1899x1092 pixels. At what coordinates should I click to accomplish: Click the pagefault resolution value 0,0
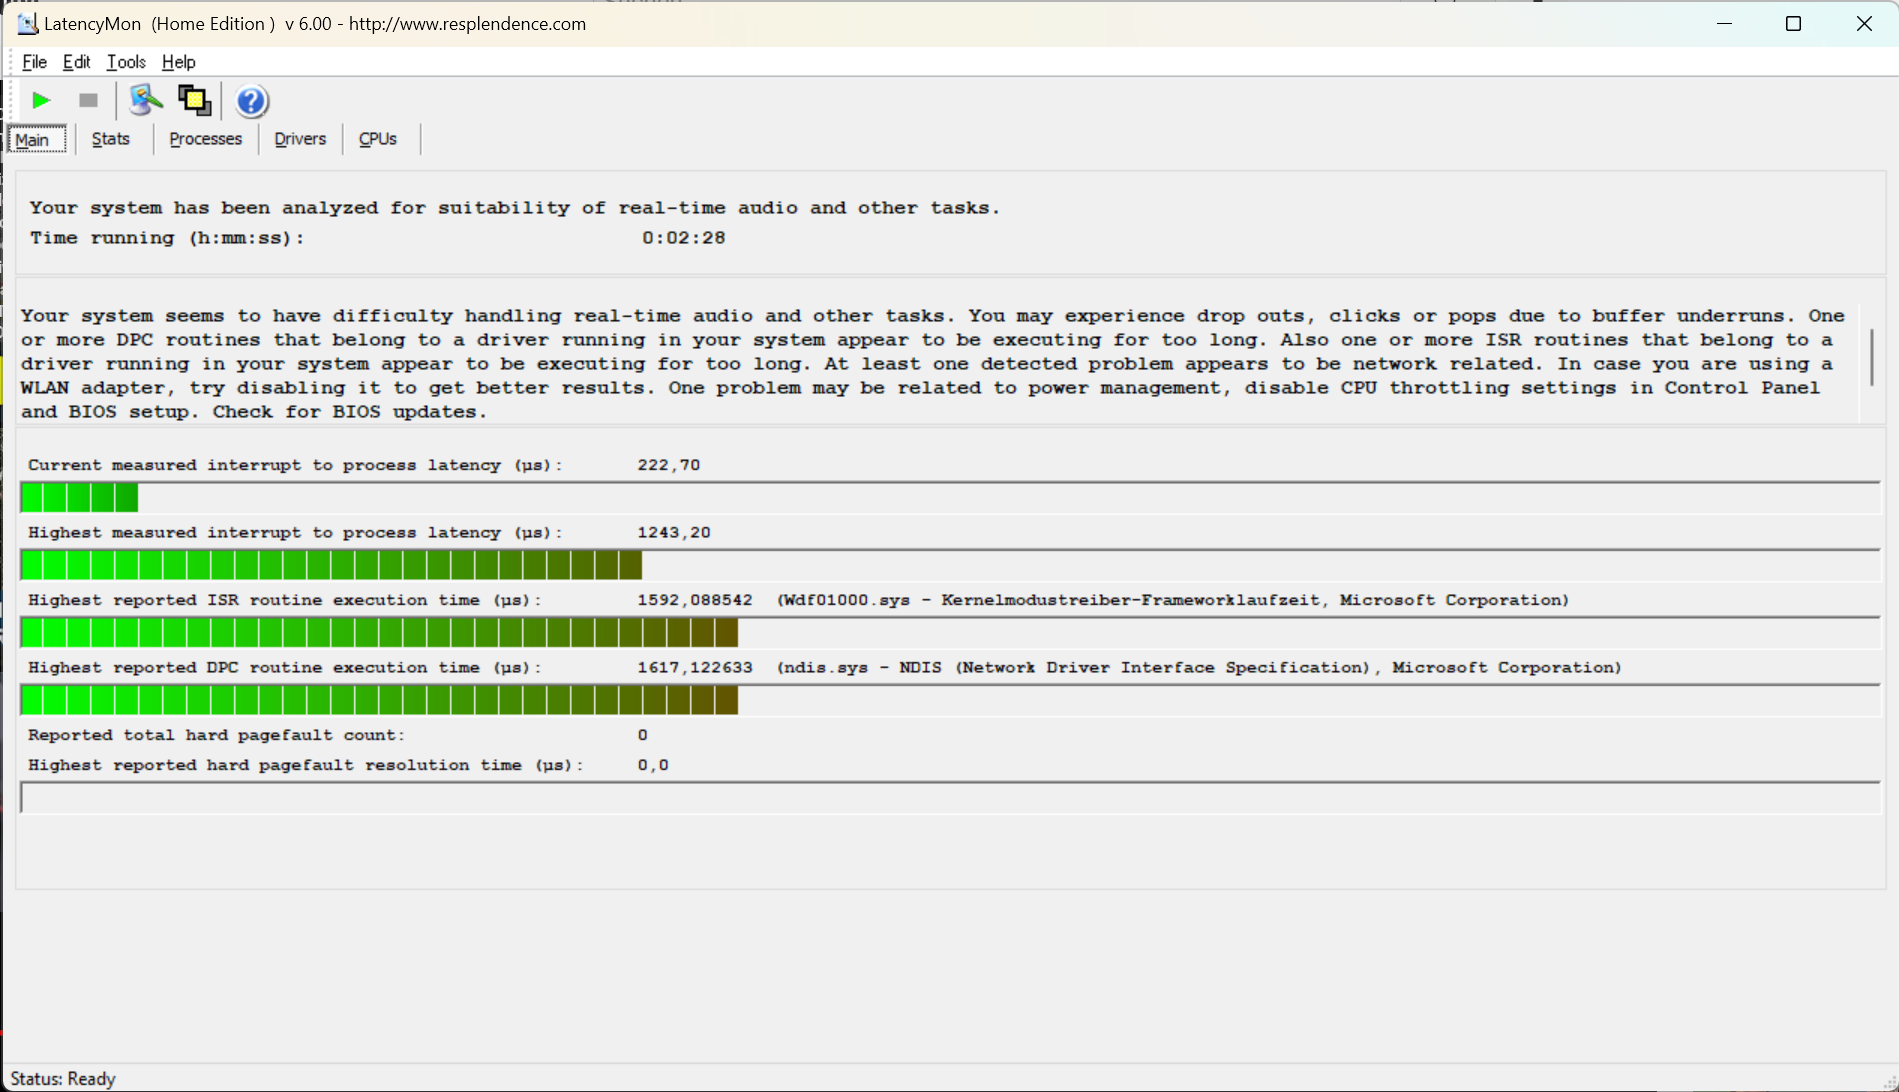653,765
